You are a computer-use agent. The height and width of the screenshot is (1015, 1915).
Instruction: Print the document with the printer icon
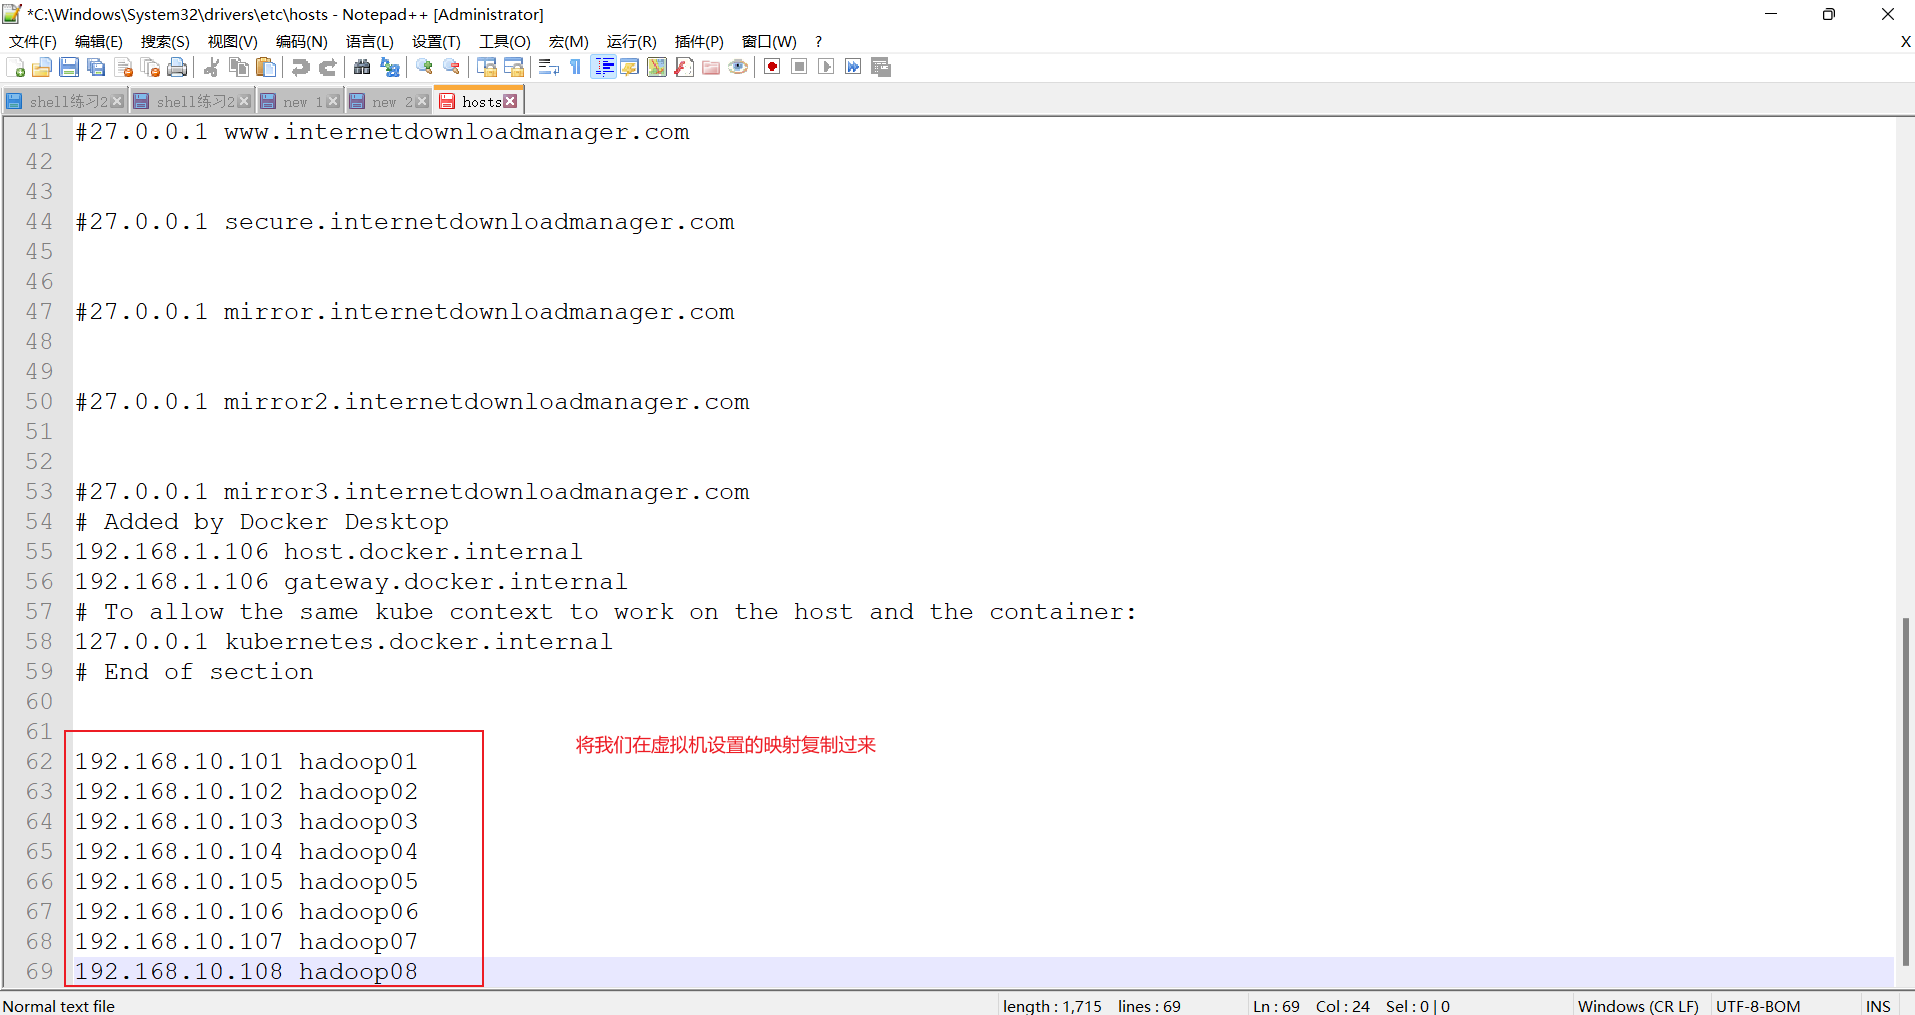point(177,67)
